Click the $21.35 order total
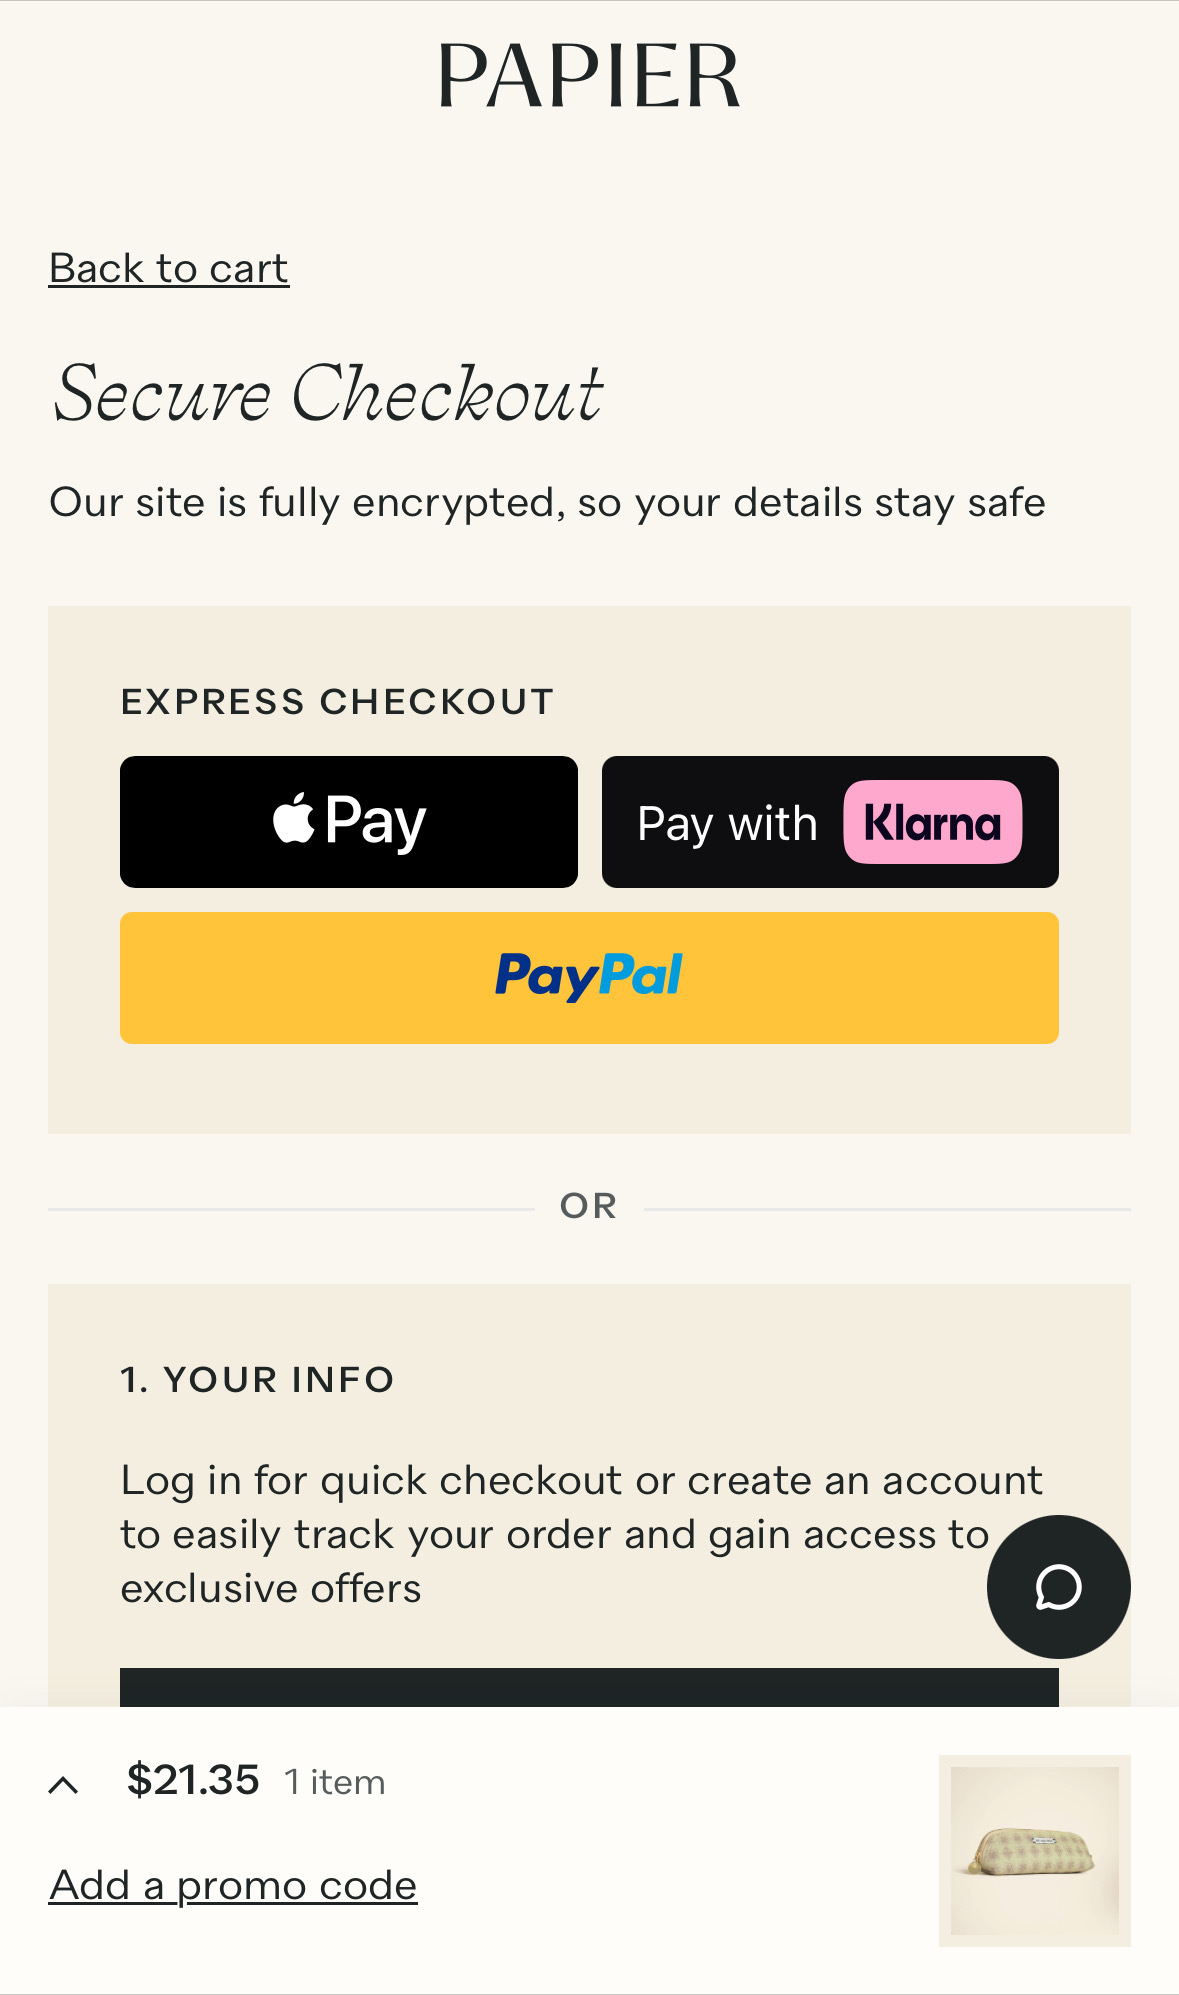 point(193,1781)
